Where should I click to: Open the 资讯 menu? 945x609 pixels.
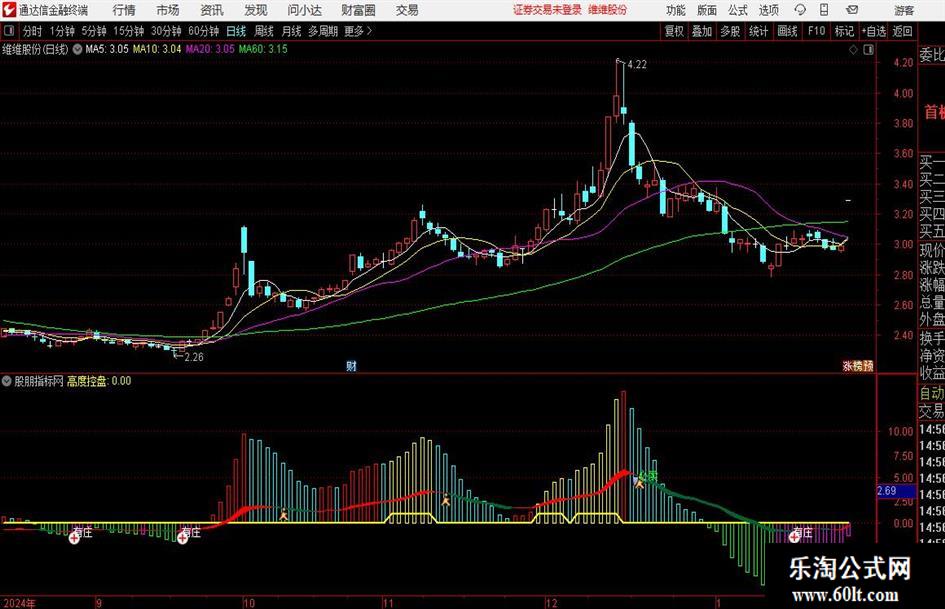point(212,10)
